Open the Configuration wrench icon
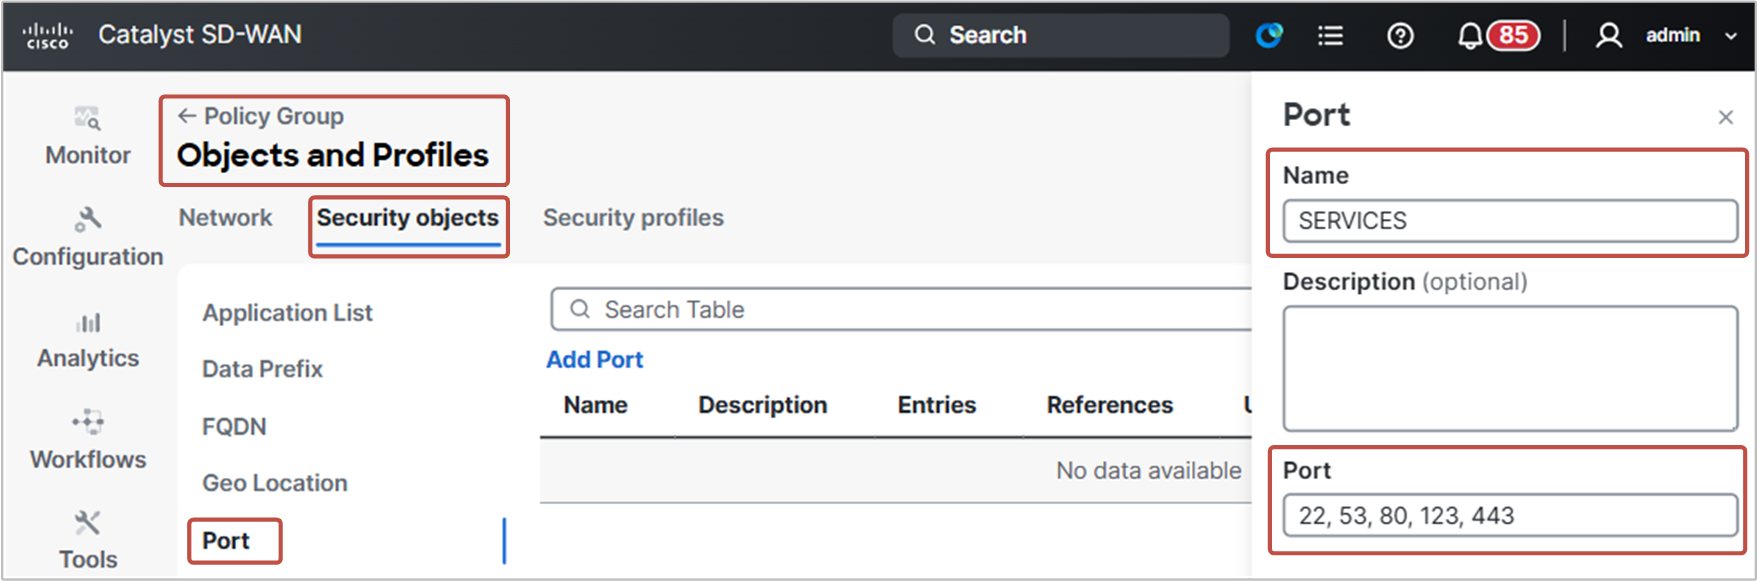This screenshot has height=581, width=1758. [88, 219]
